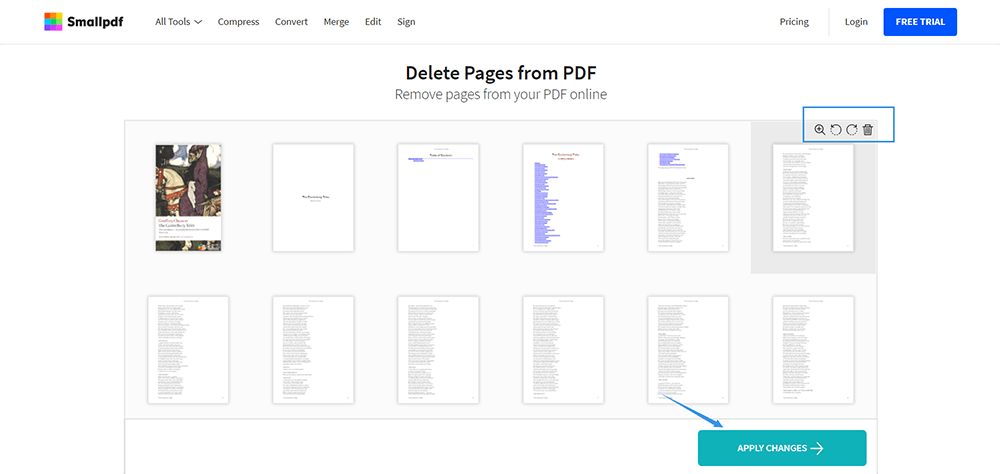This screenshot has width=1000, height=474.
Task: Click the Login link
Action: tap(856, 22)
